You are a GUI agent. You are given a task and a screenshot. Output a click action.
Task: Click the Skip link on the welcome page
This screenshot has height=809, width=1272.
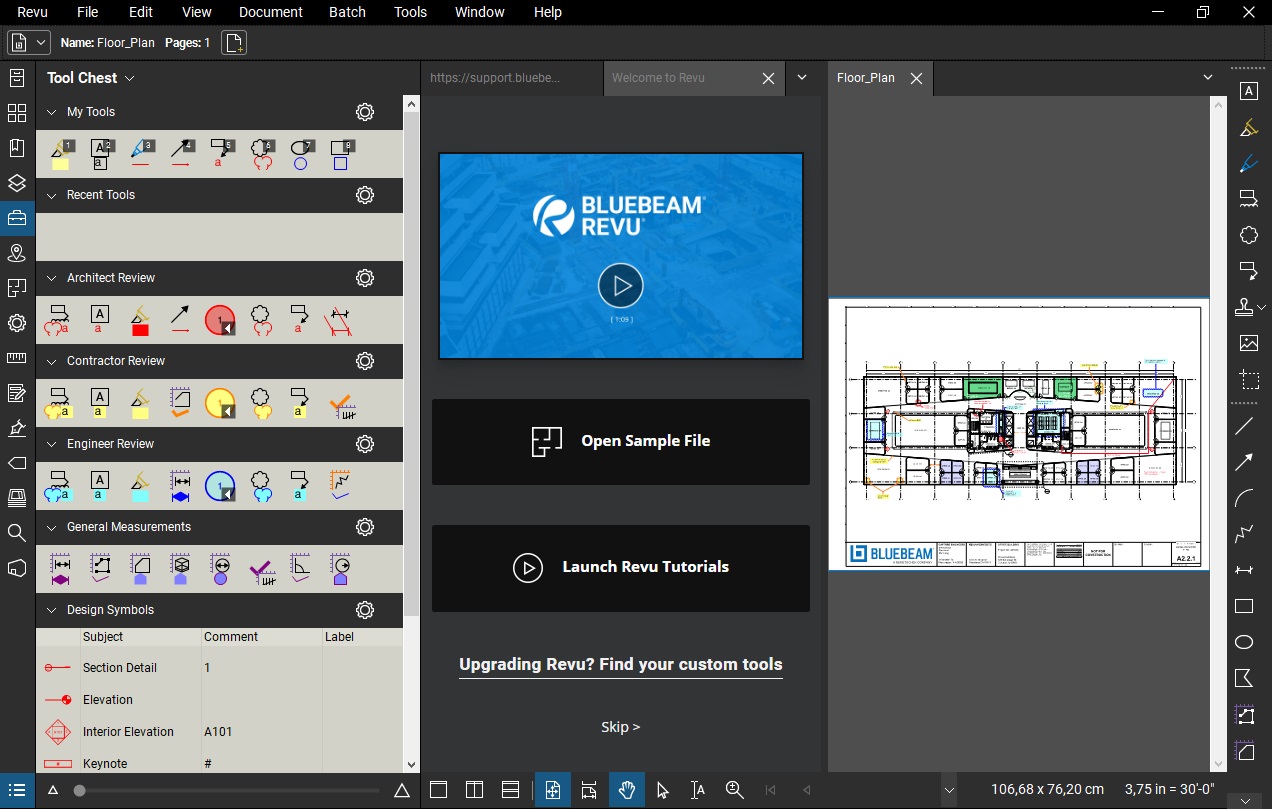620,727
